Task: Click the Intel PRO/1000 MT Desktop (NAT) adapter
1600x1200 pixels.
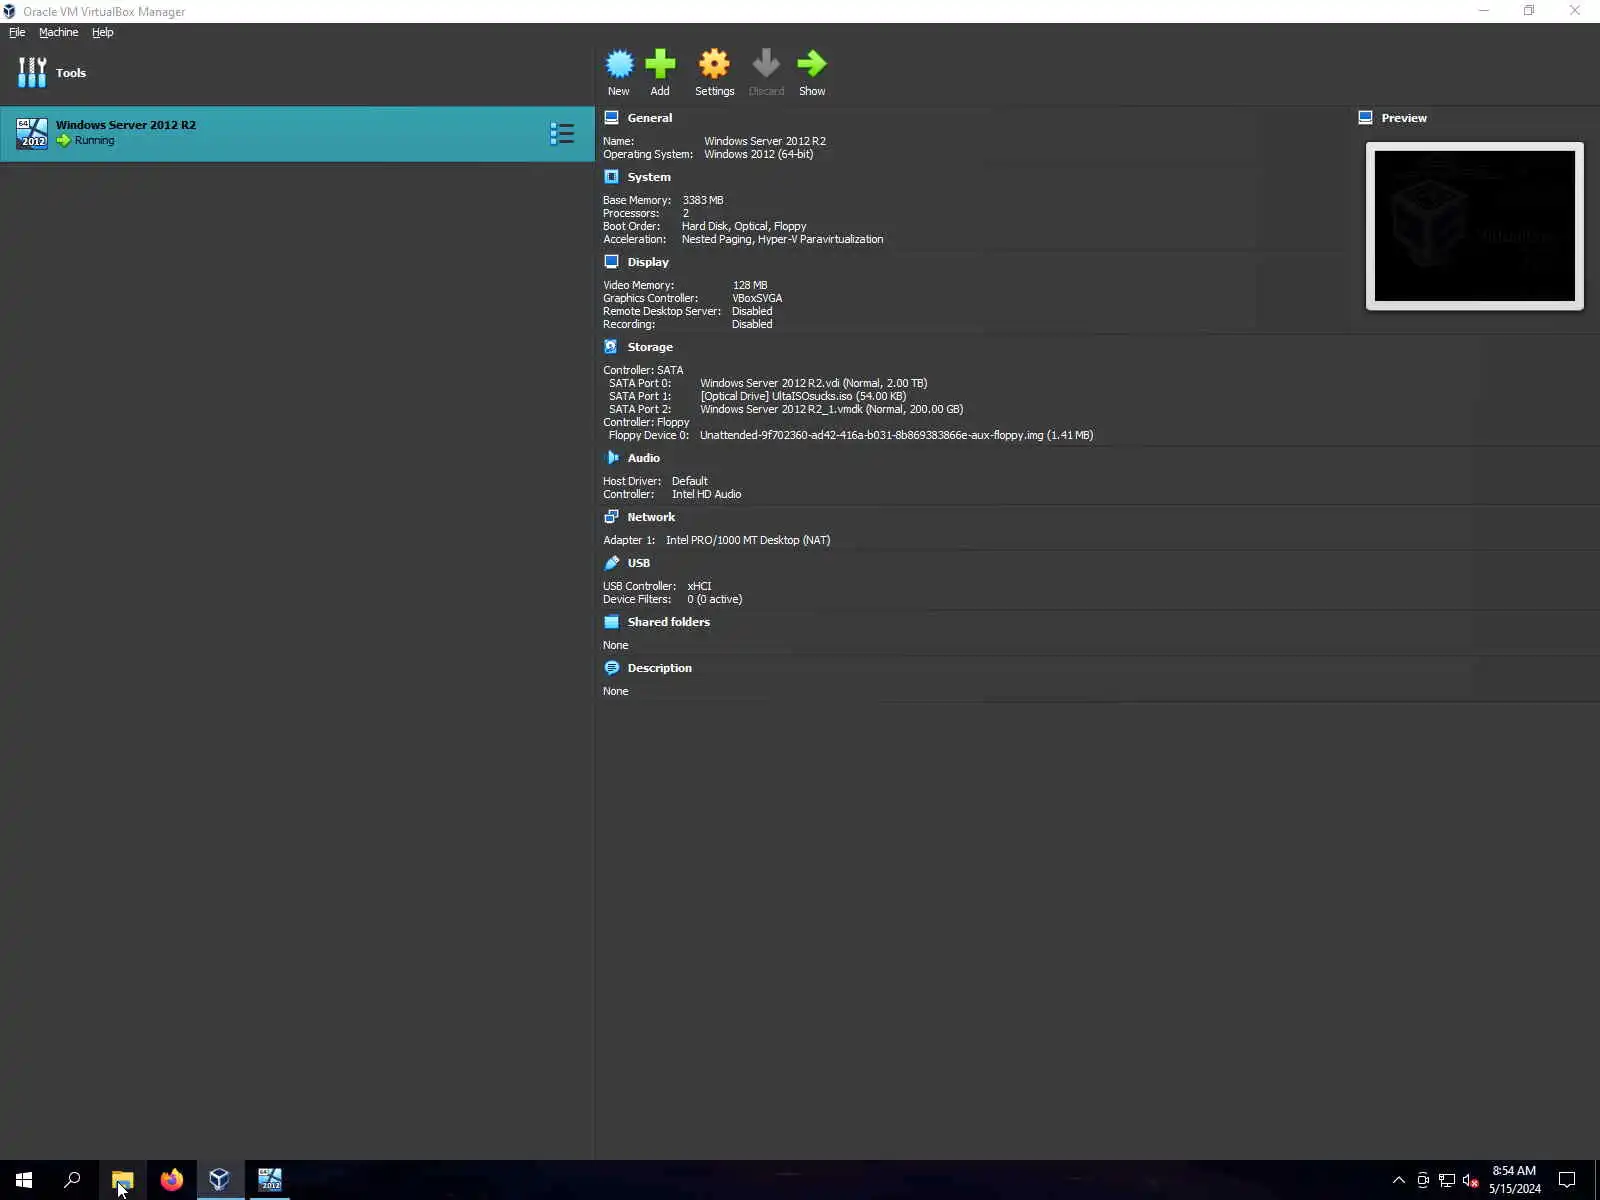Action: [x=748, y=540]
